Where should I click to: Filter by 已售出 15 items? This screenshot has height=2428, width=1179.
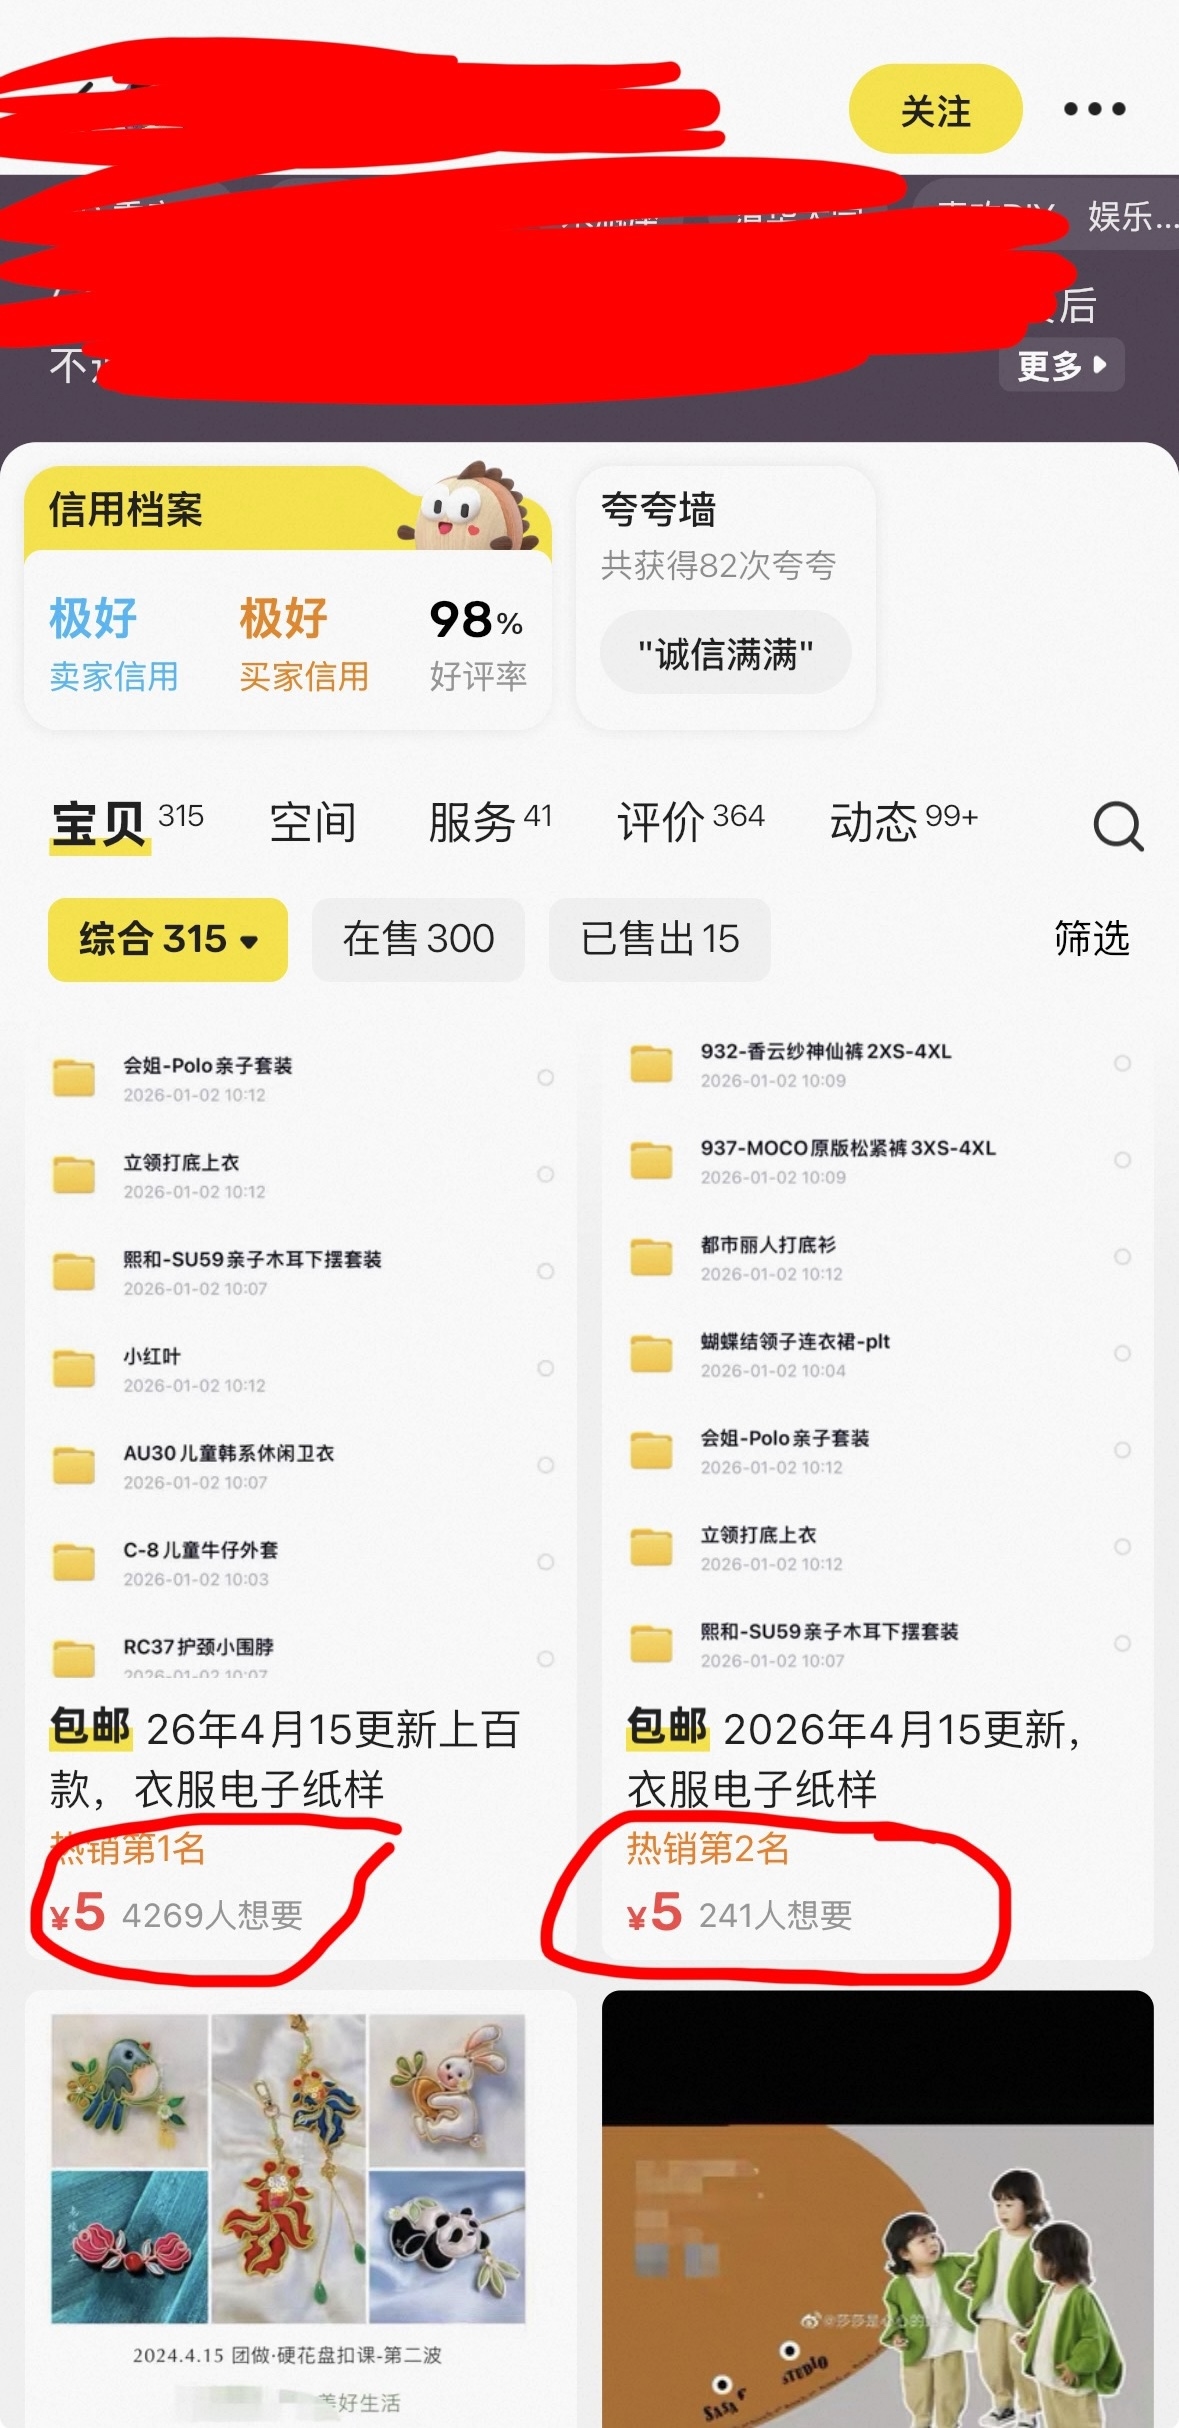point(660,939)
